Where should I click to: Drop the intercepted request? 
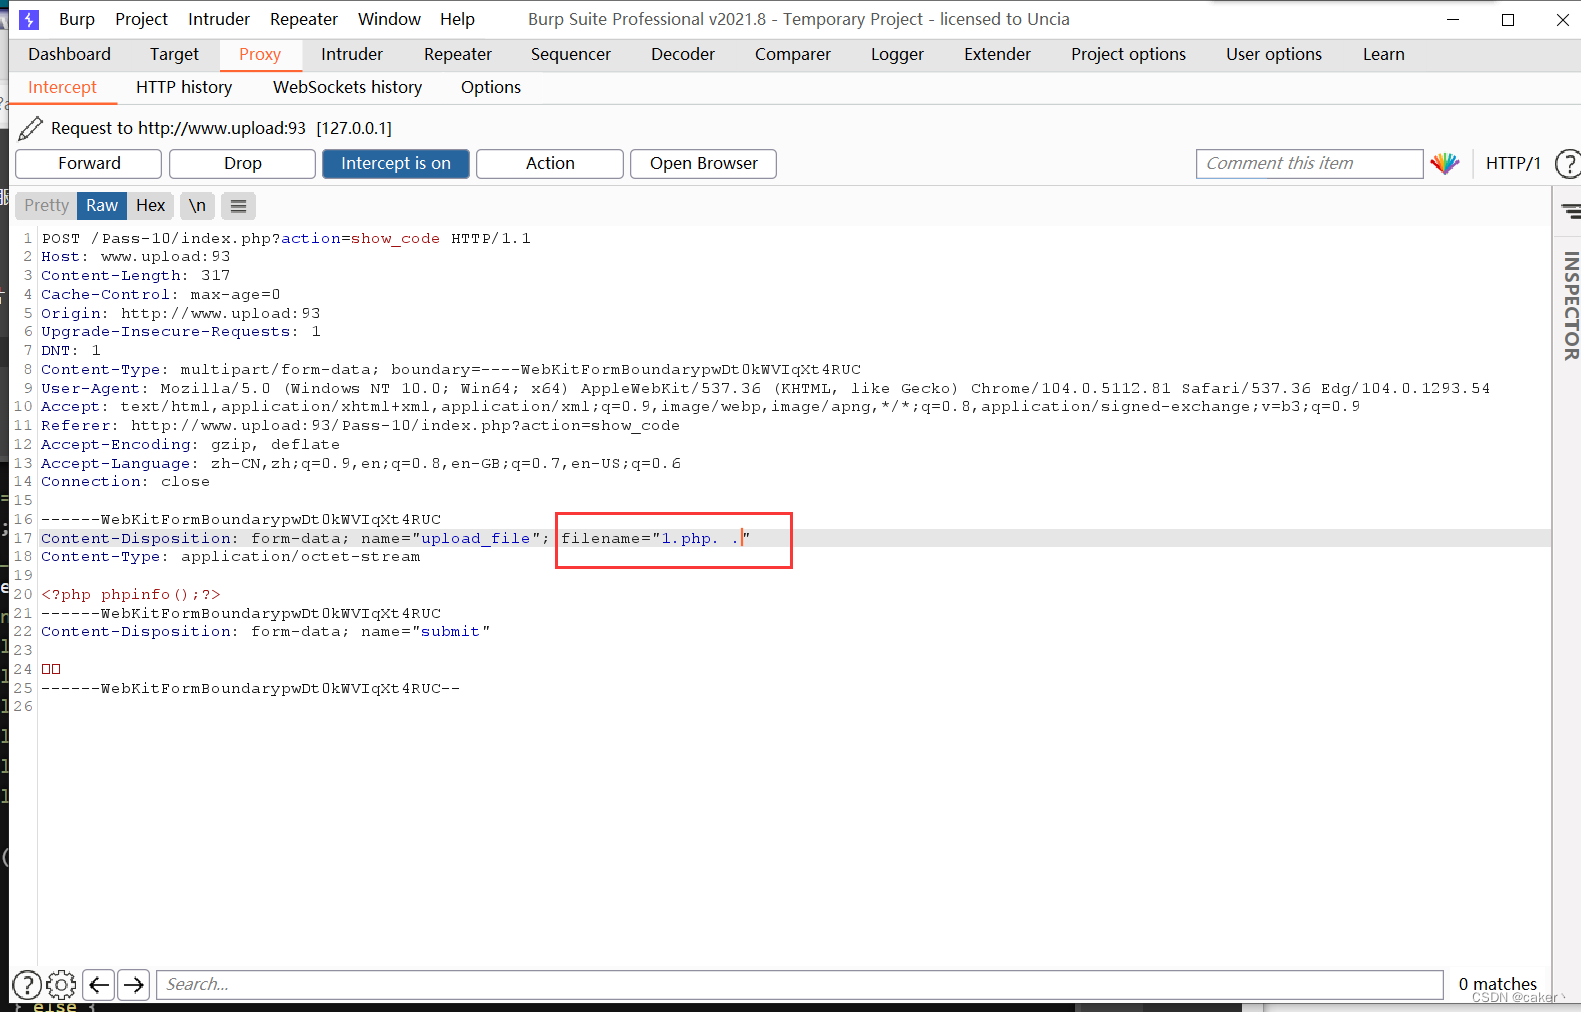(243, 164)
